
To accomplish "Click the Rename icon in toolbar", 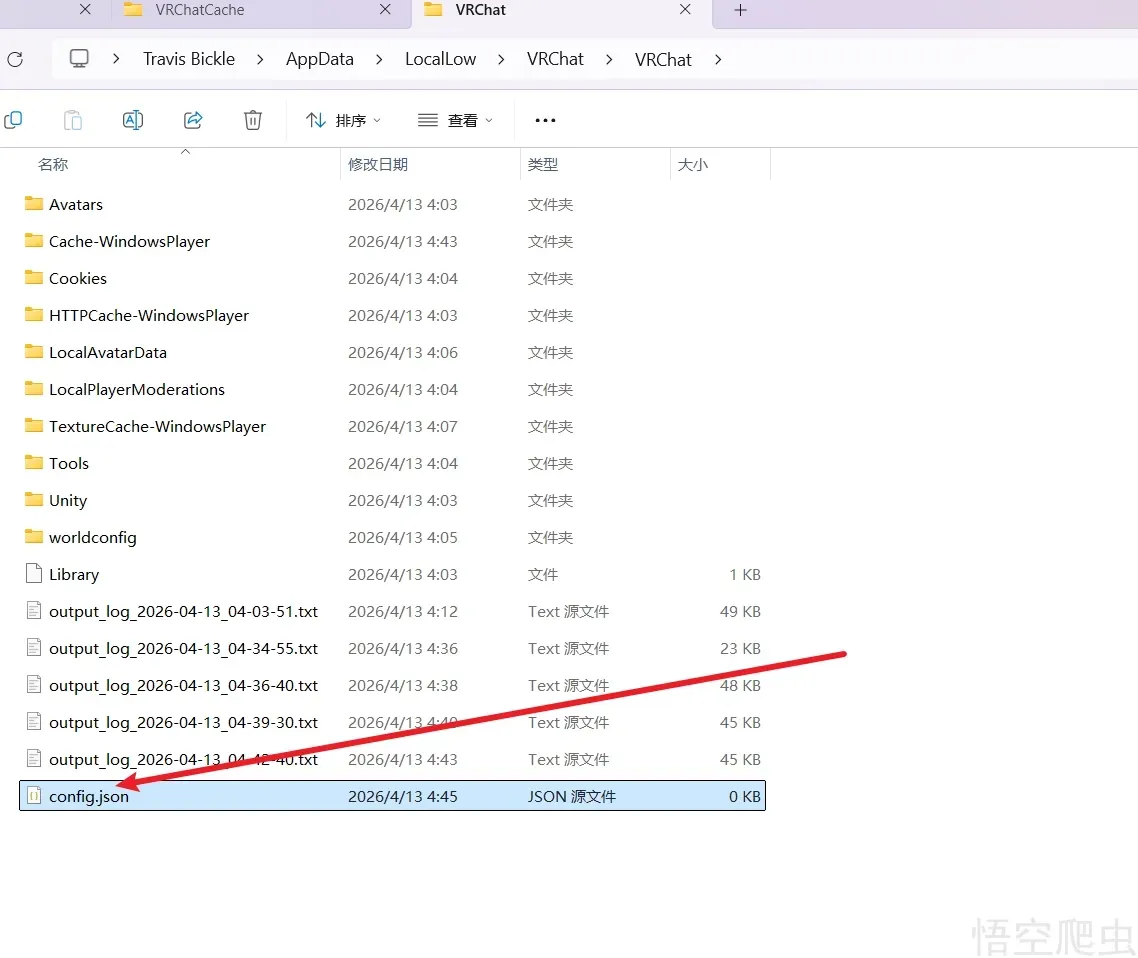I will 132,120.
